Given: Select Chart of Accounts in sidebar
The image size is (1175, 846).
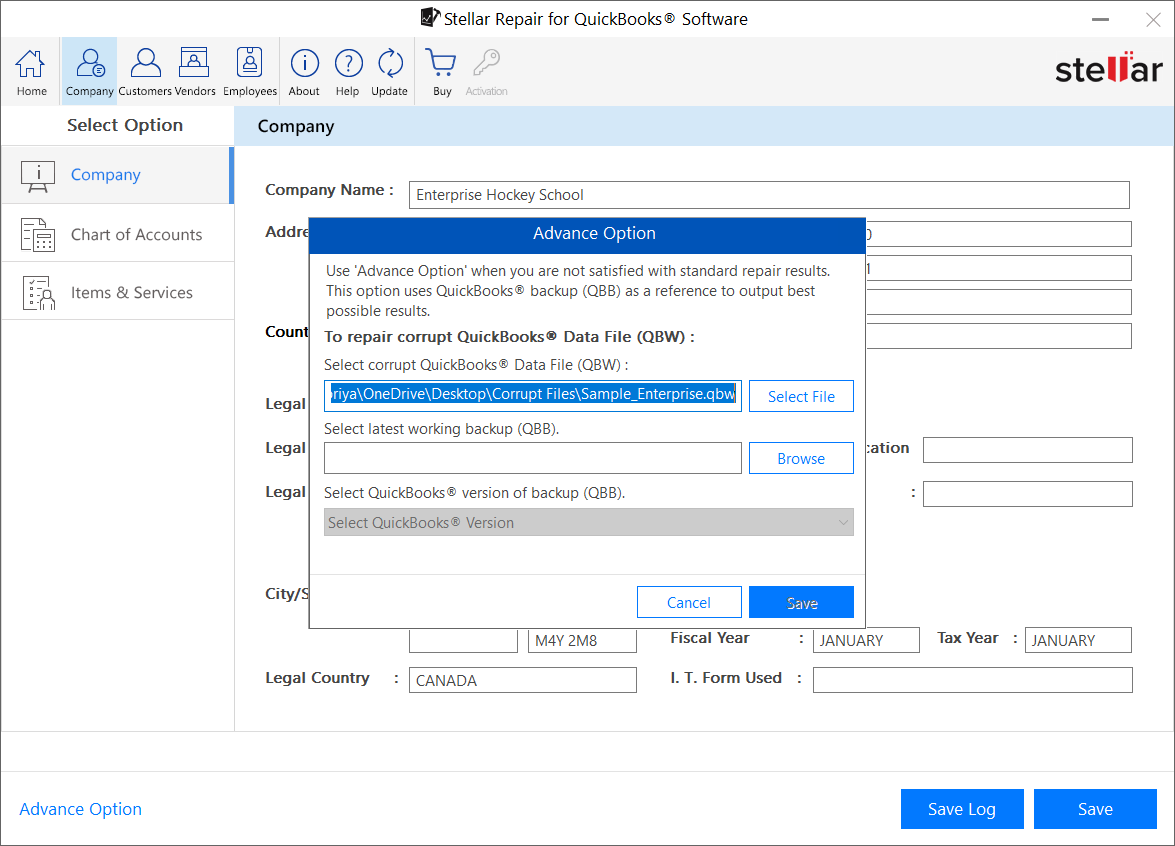Looking at the screenshot, I should (118, 234).
